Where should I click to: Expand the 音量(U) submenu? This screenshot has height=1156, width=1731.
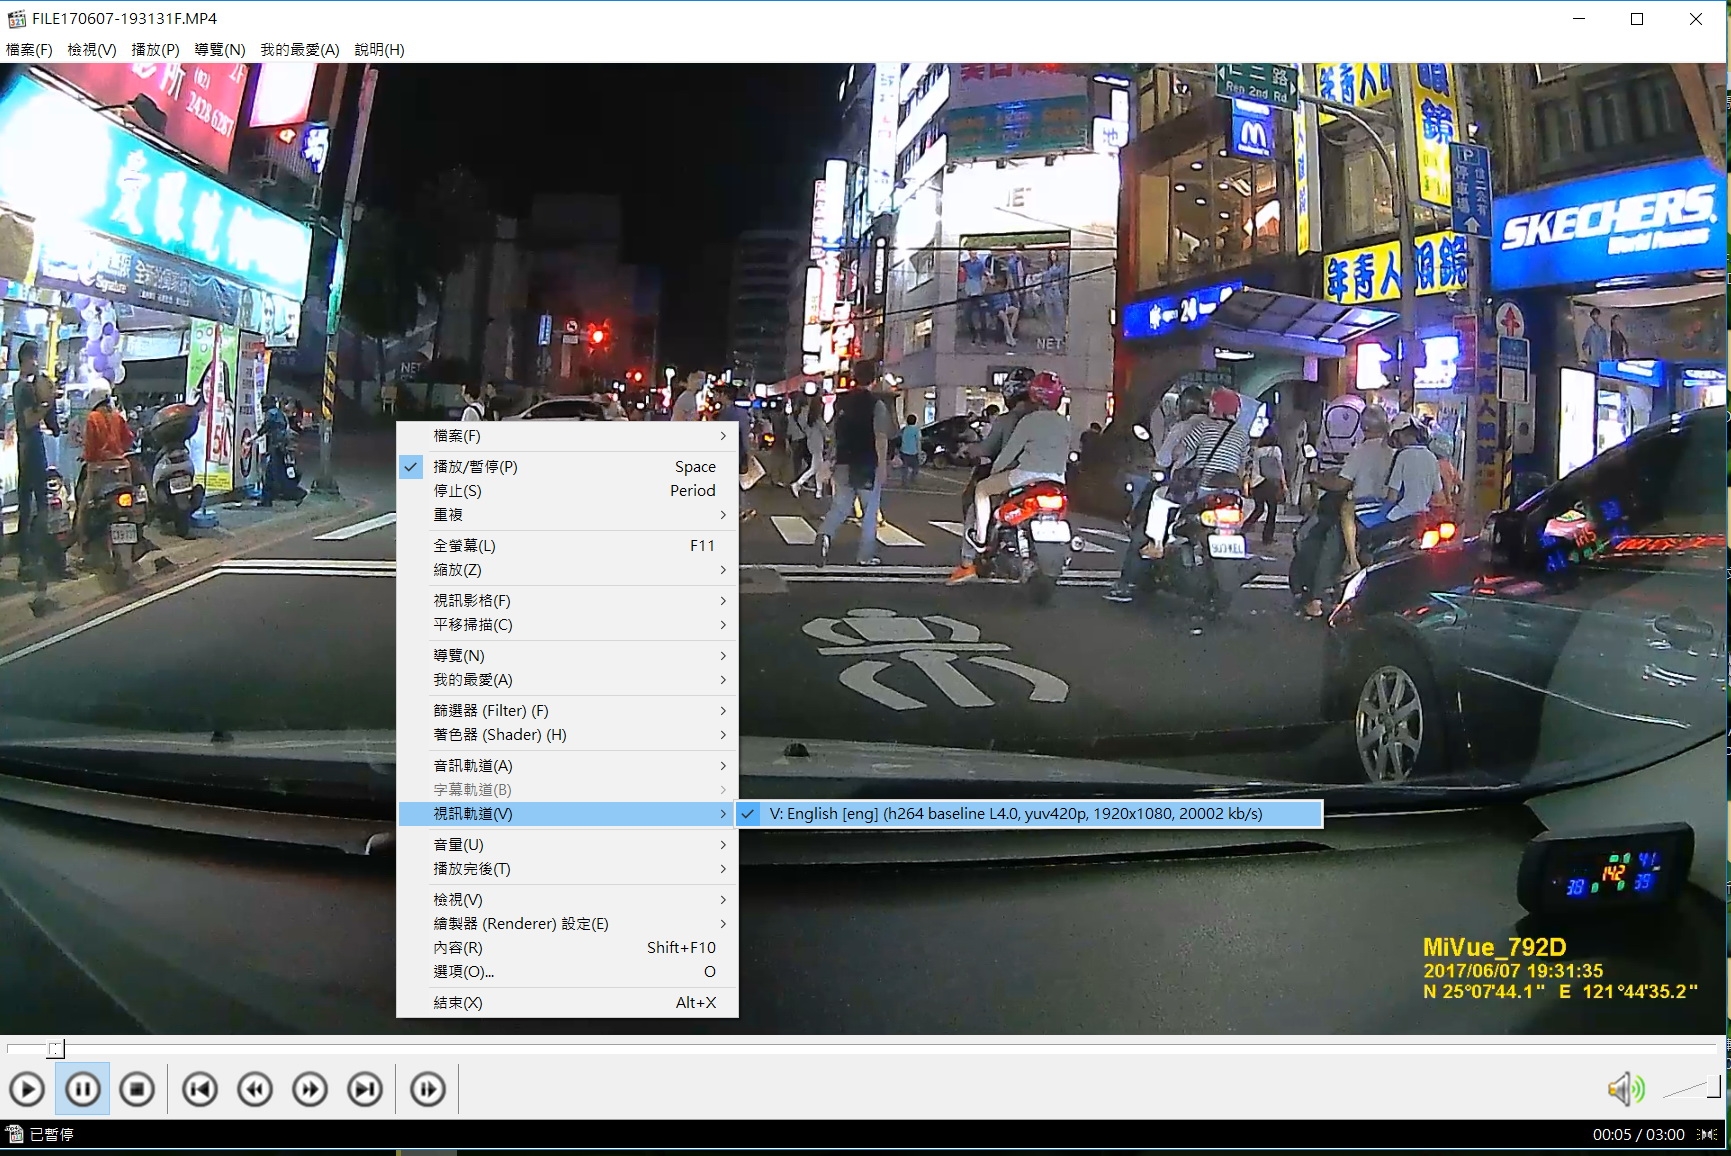(x=568, y=845)
